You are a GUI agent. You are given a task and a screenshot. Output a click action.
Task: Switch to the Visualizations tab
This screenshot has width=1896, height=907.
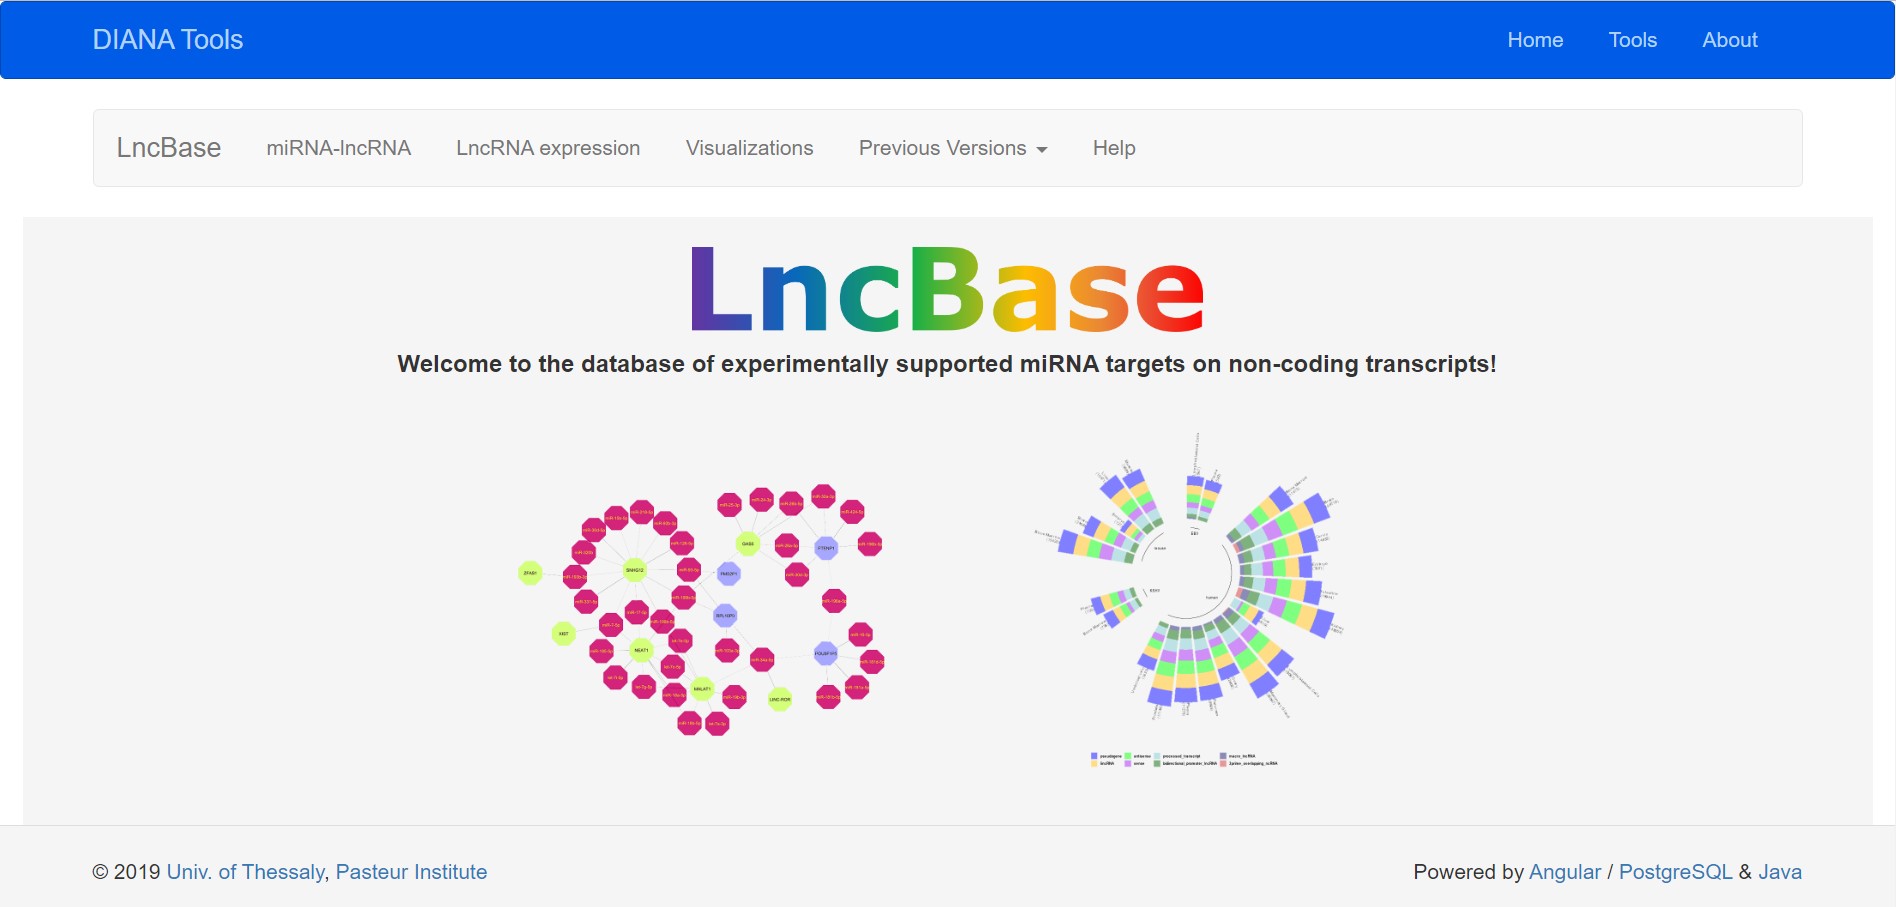click(750, 148)
